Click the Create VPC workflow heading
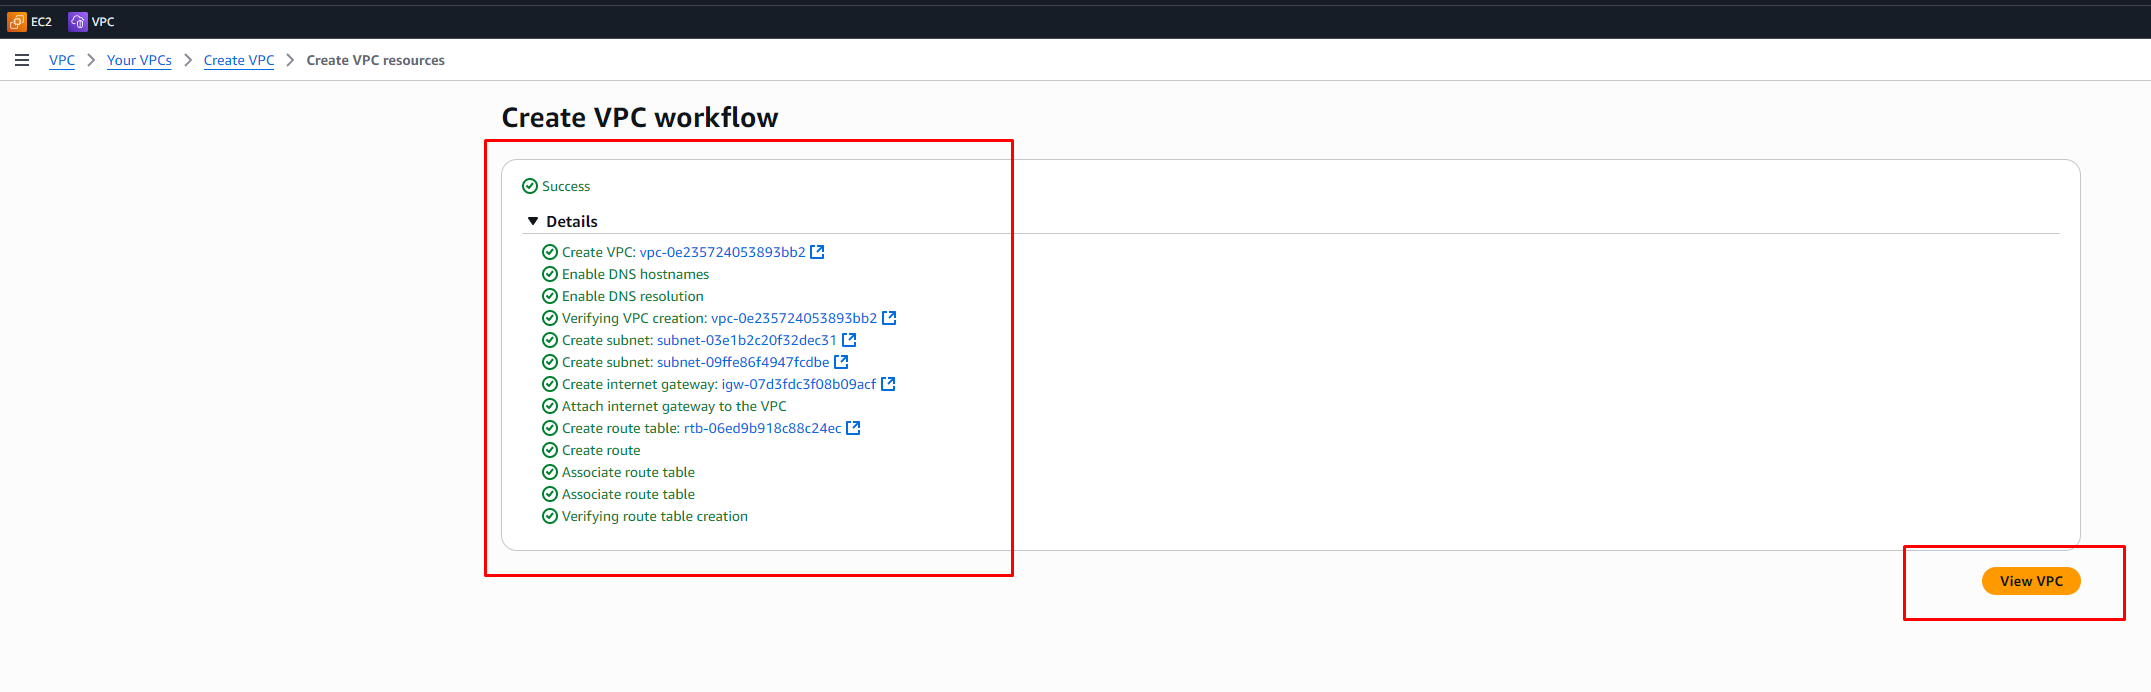The height and width of the screenshot is (692, 2151). 640,117
